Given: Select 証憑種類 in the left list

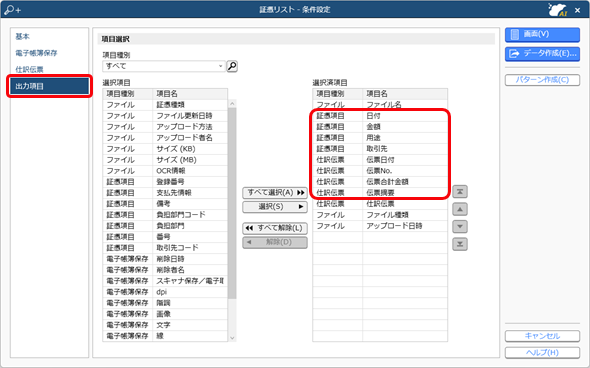Looking at the screenshot, I should point(165,105).
